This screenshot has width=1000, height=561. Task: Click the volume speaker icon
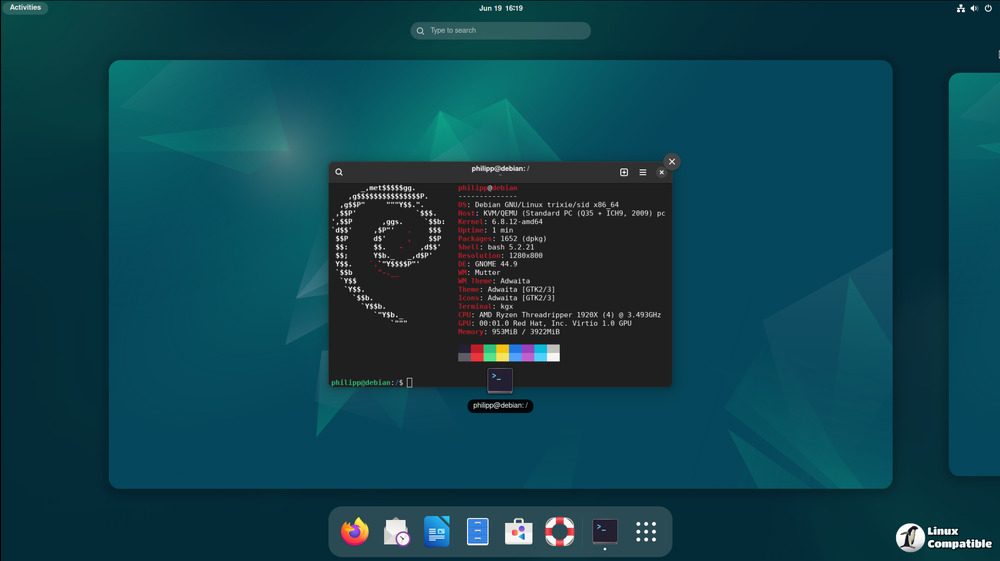coord(974,8)
